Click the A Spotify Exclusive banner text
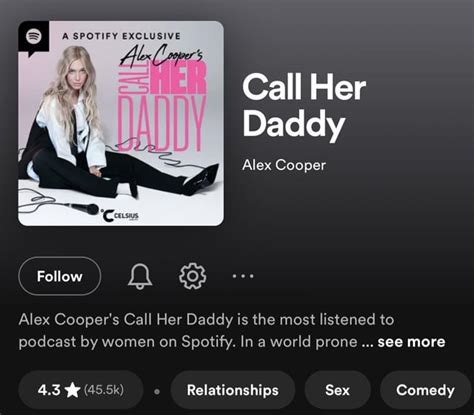 pos(121,36)
